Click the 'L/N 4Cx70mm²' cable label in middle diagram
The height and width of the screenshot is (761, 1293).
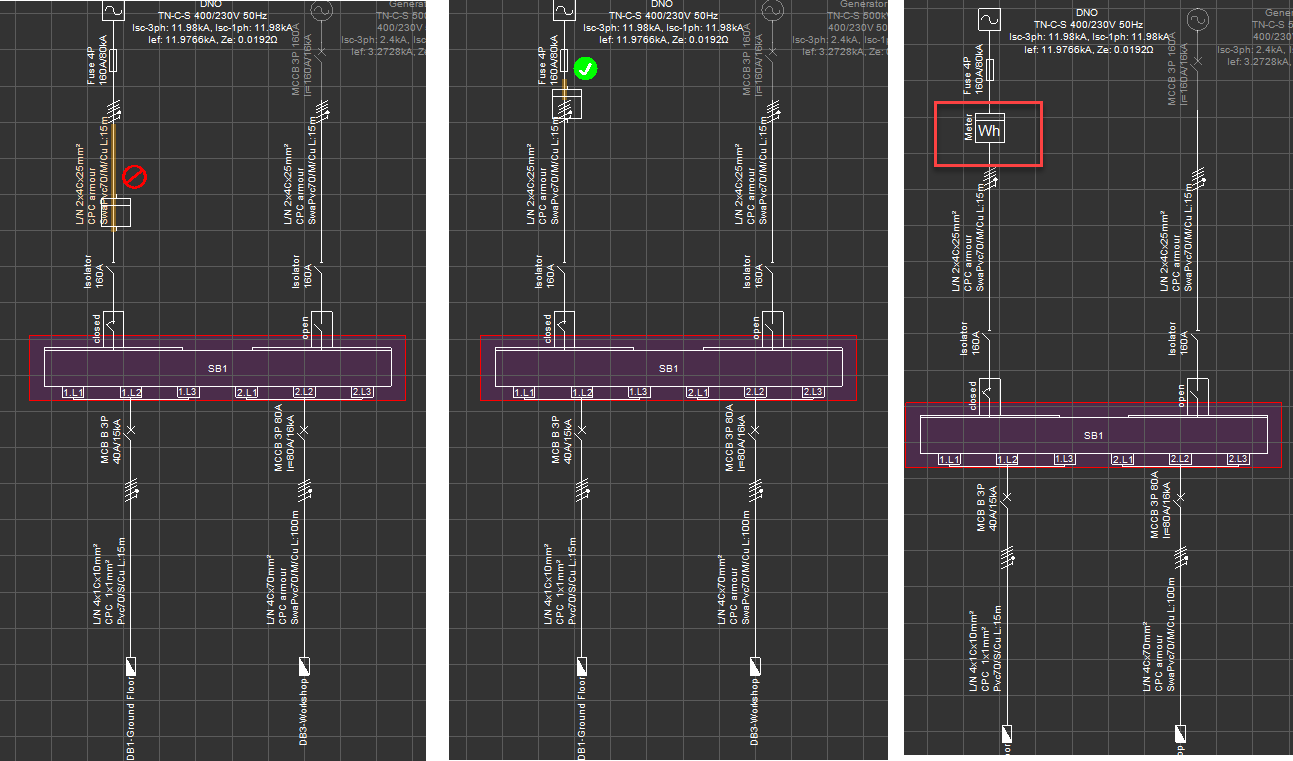tap(721, 592)
